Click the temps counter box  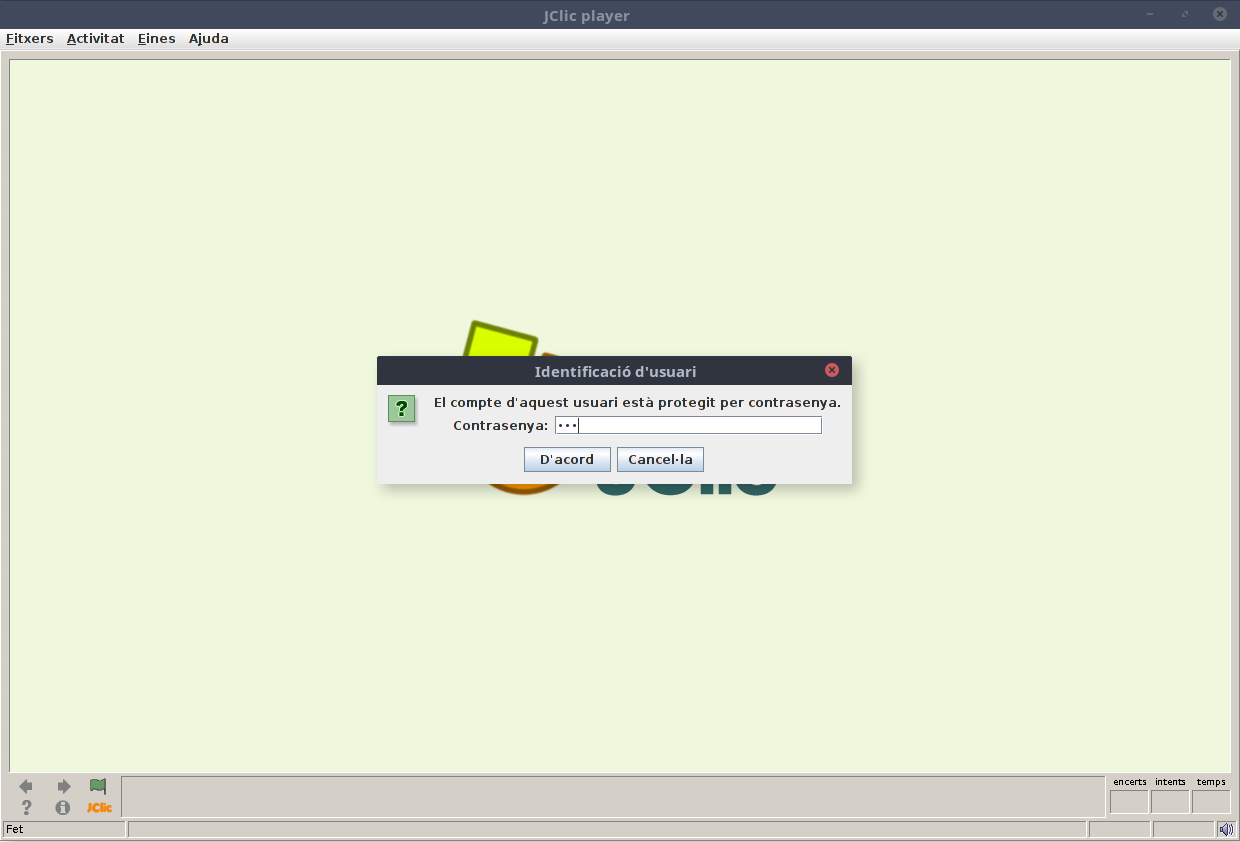pos(1210,802)
